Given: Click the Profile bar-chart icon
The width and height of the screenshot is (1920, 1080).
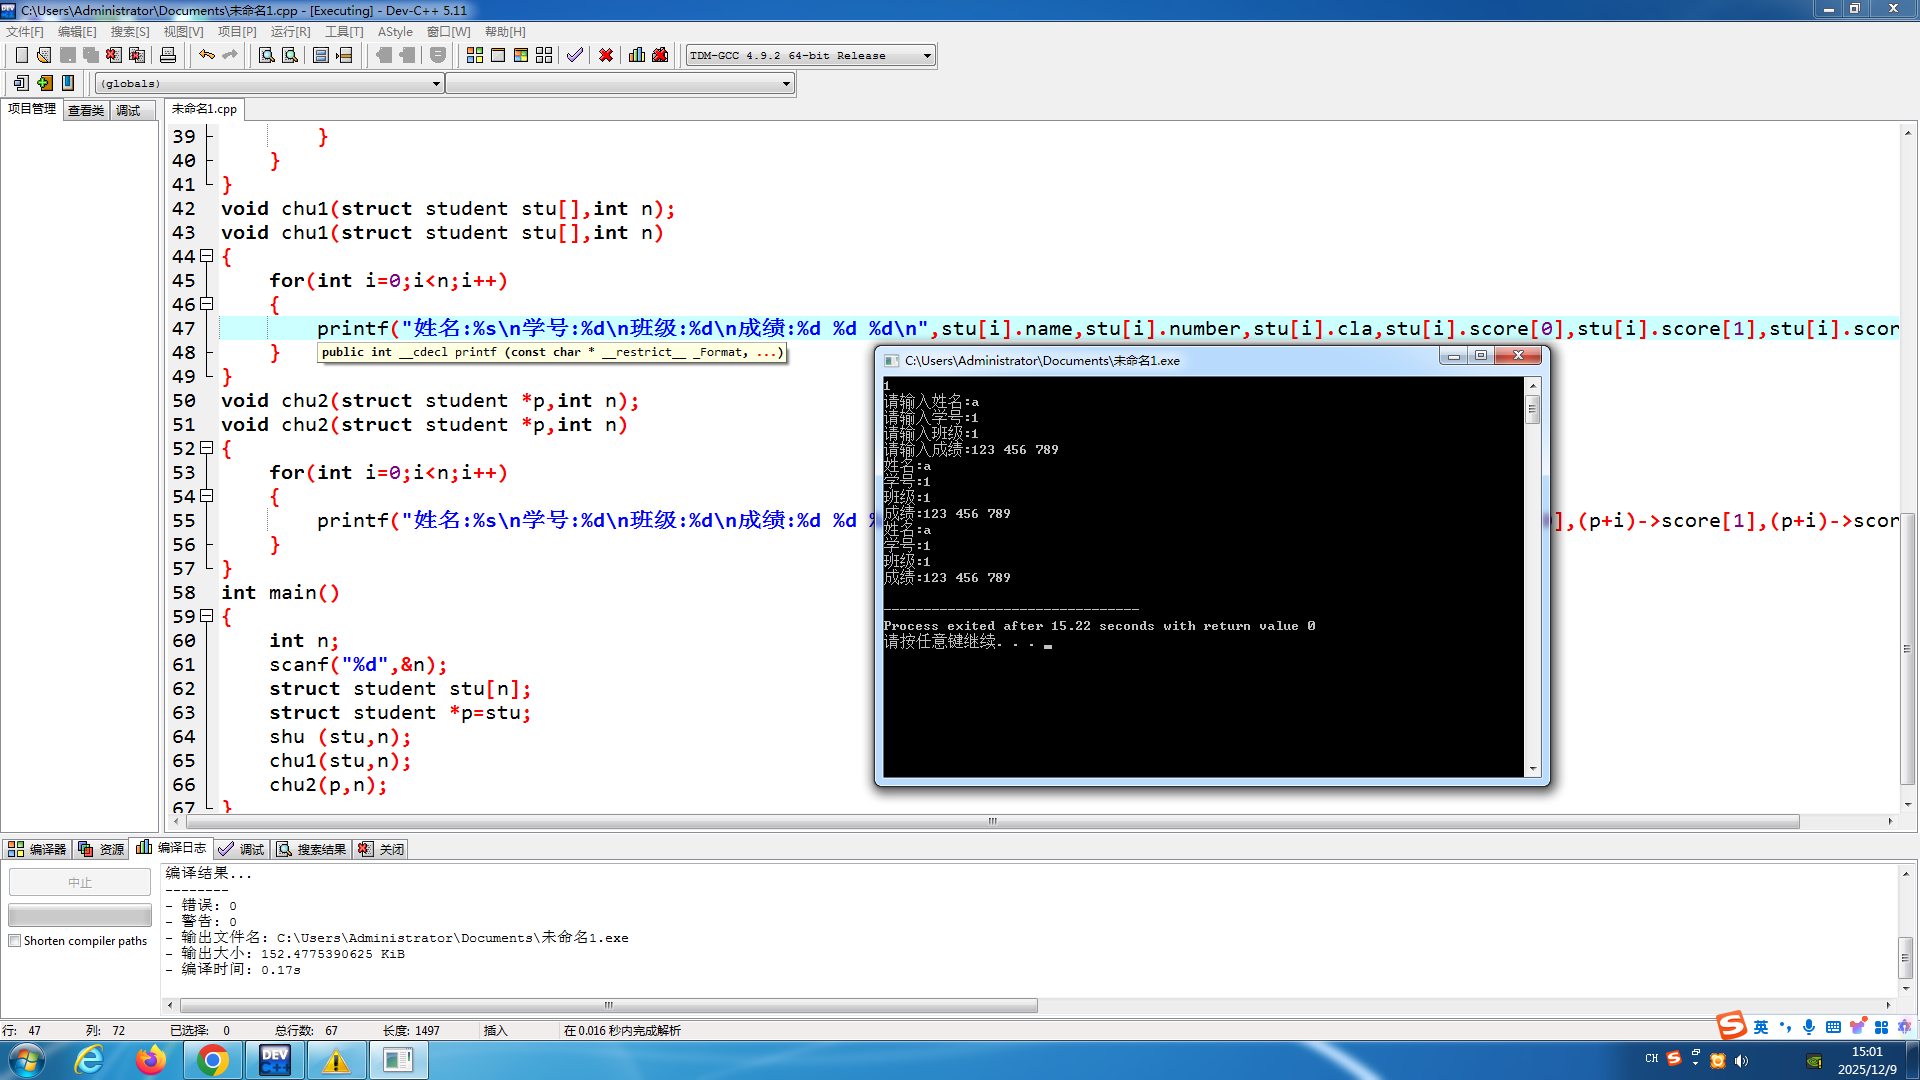Looking at the screenshot, I should tap(637, 55).
